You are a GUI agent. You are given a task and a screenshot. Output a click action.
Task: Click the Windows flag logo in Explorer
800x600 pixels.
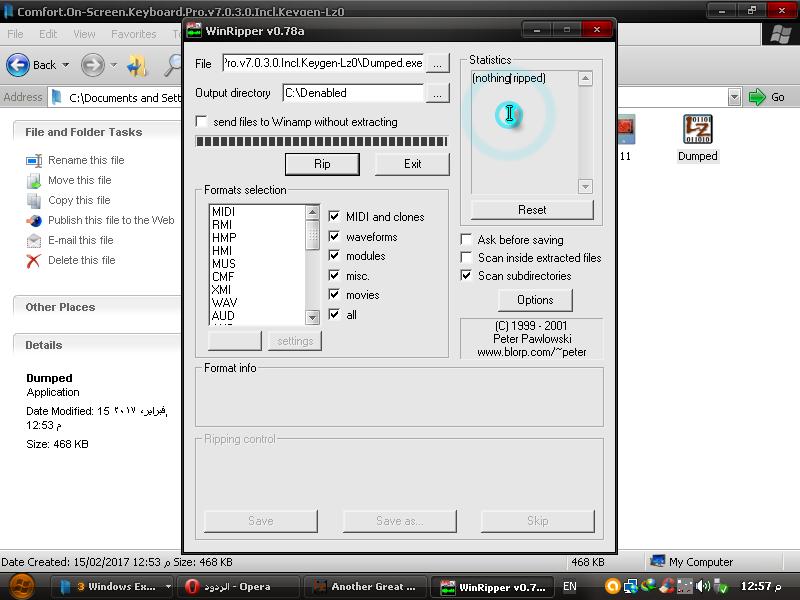click(x=780, y=34)
